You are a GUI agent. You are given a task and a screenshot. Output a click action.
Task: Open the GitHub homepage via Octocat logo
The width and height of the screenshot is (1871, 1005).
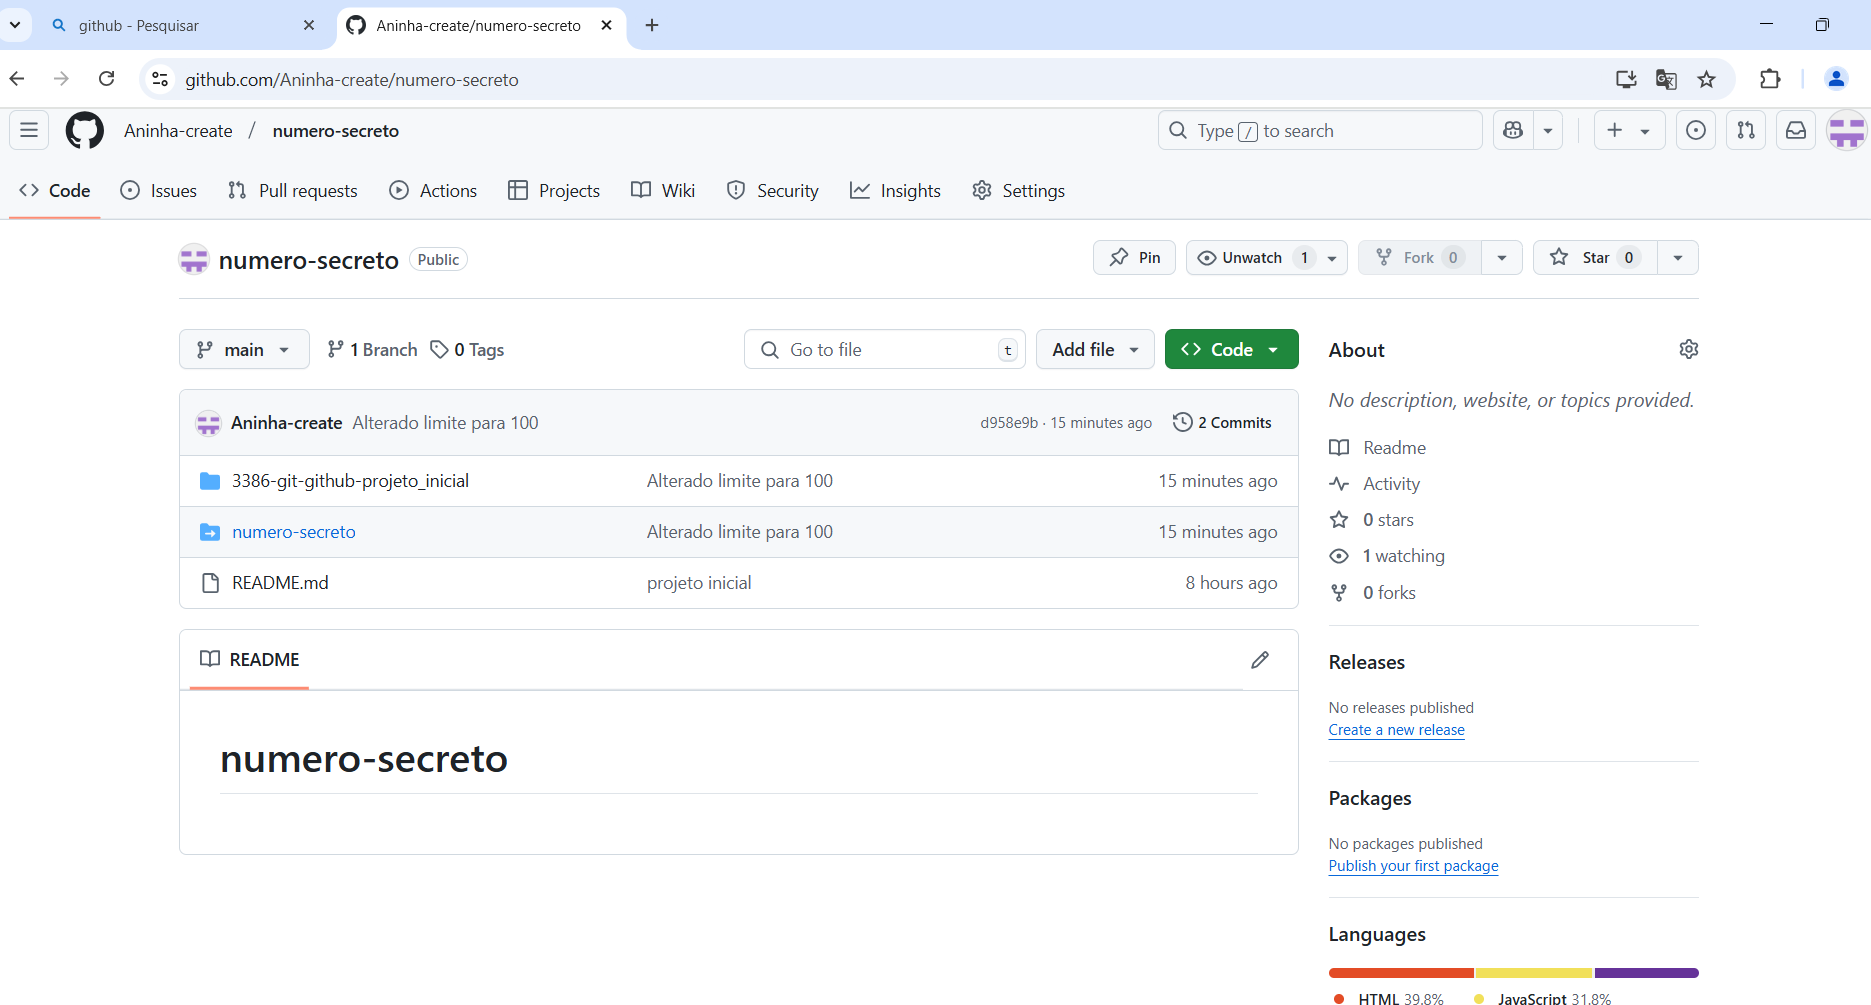pyautogui.click(x=84, y=131)
